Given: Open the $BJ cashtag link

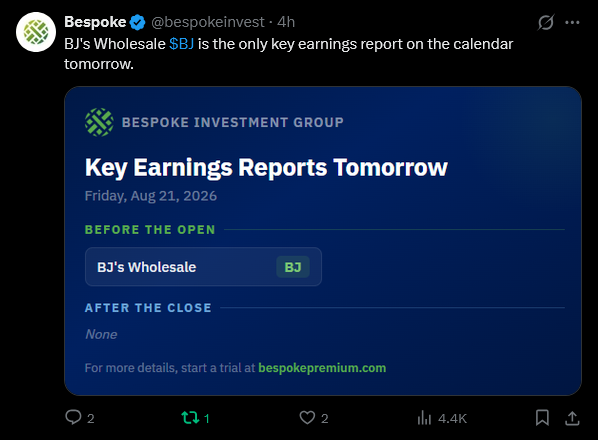Looking at the screenshot, I should pyautogui.click(x=182, y=44).
